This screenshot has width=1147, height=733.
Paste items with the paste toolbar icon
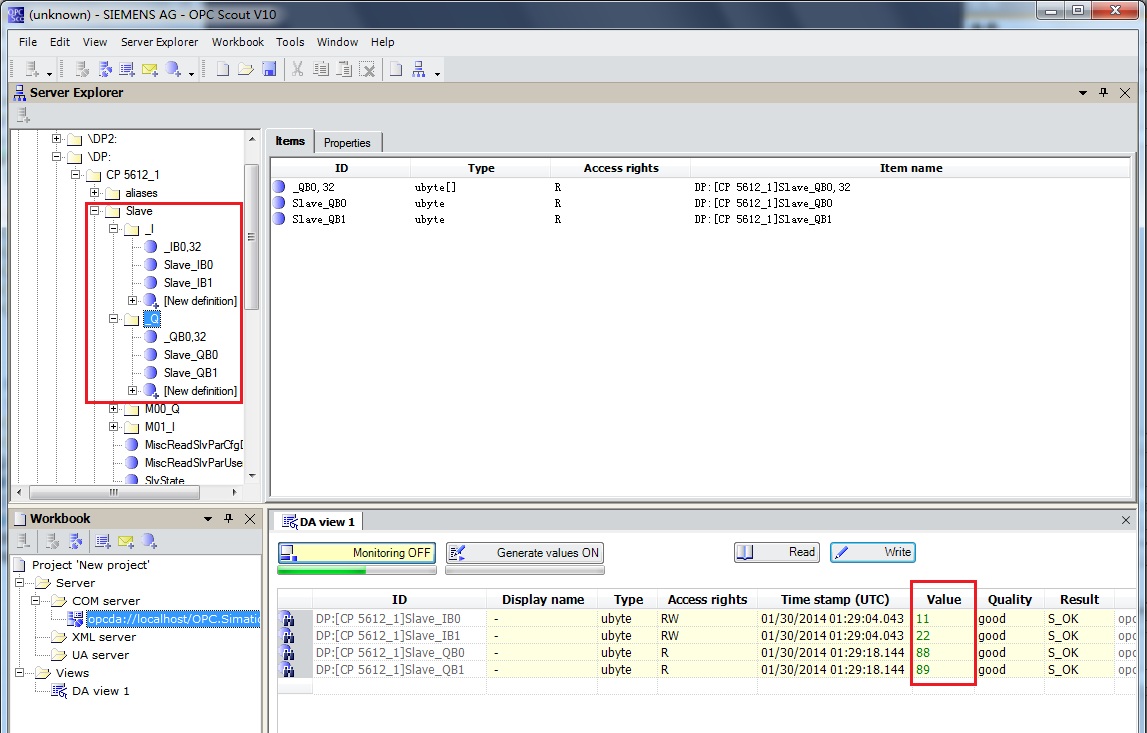click(x=345, y=68)
